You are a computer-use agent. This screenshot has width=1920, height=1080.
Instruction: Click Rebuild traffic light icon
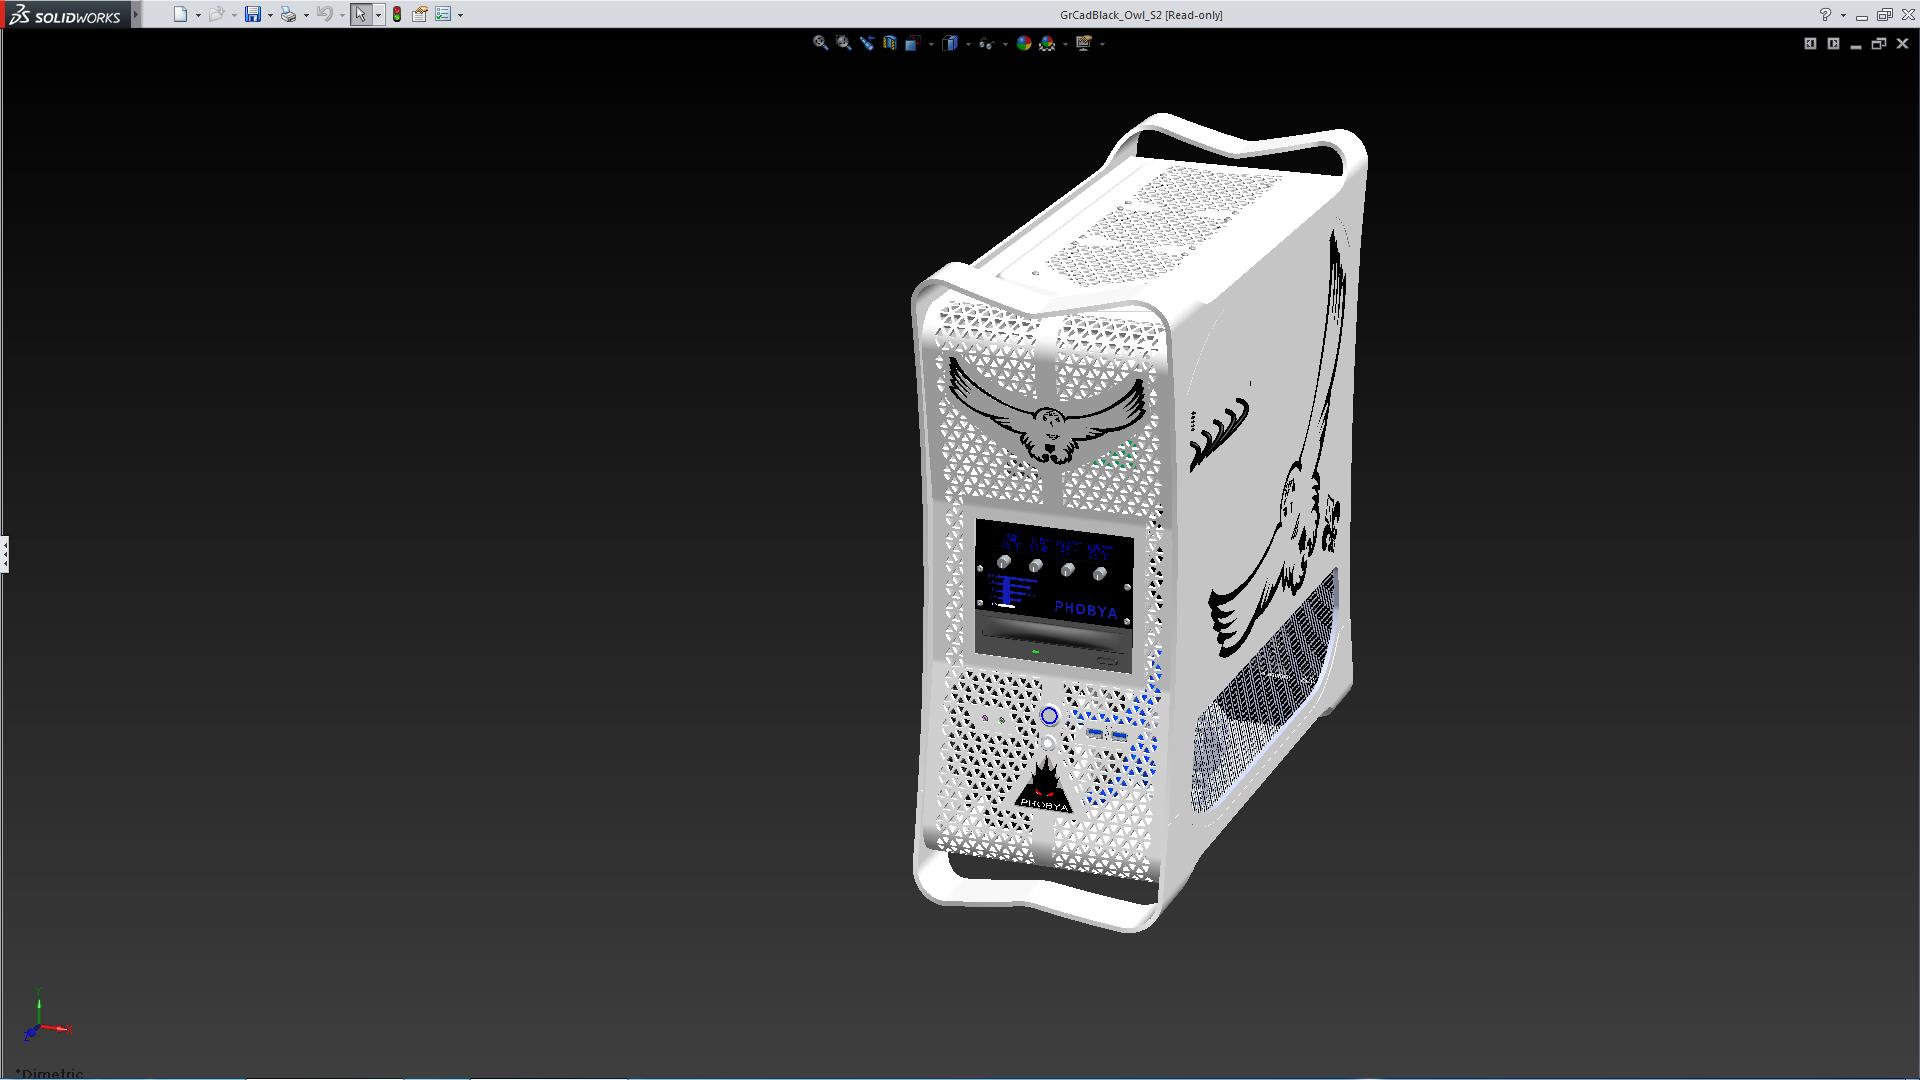(397, 14)
